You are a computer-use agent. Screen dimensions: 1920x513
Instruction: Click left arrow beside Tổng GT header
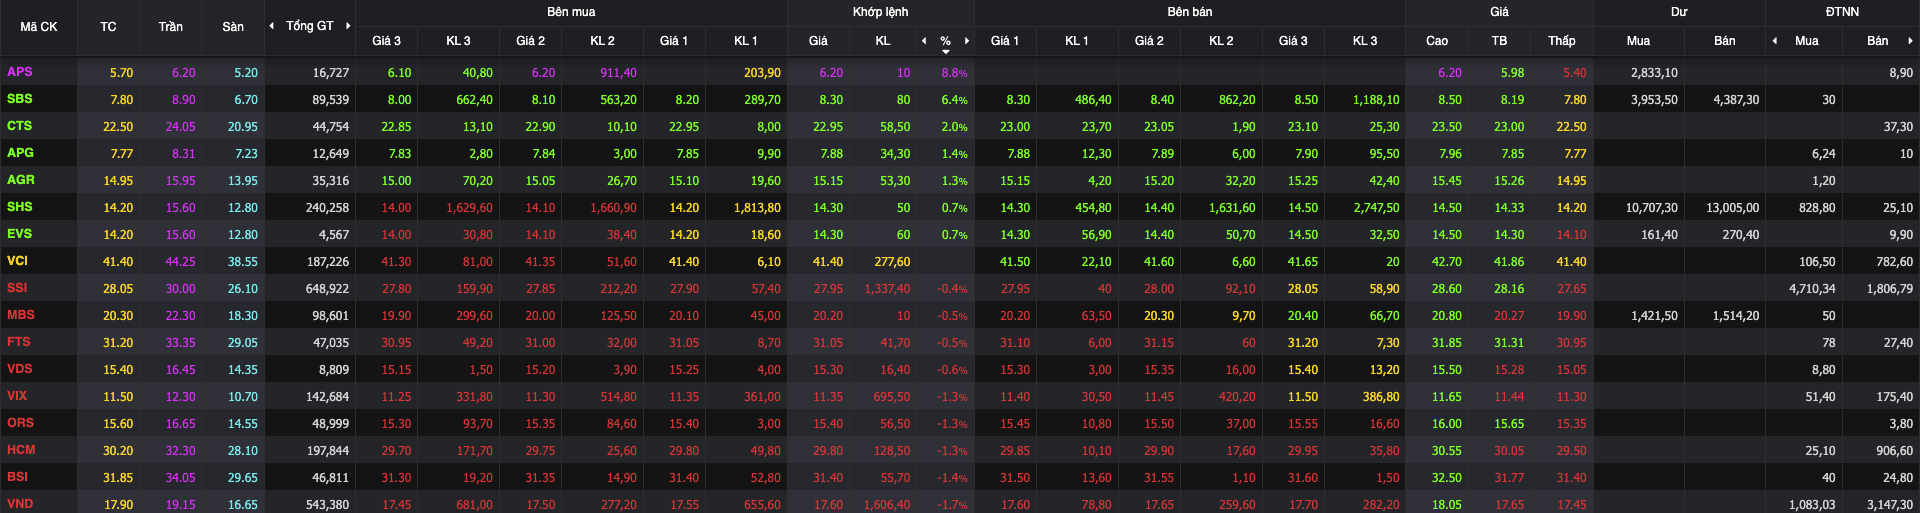point(272,26)
